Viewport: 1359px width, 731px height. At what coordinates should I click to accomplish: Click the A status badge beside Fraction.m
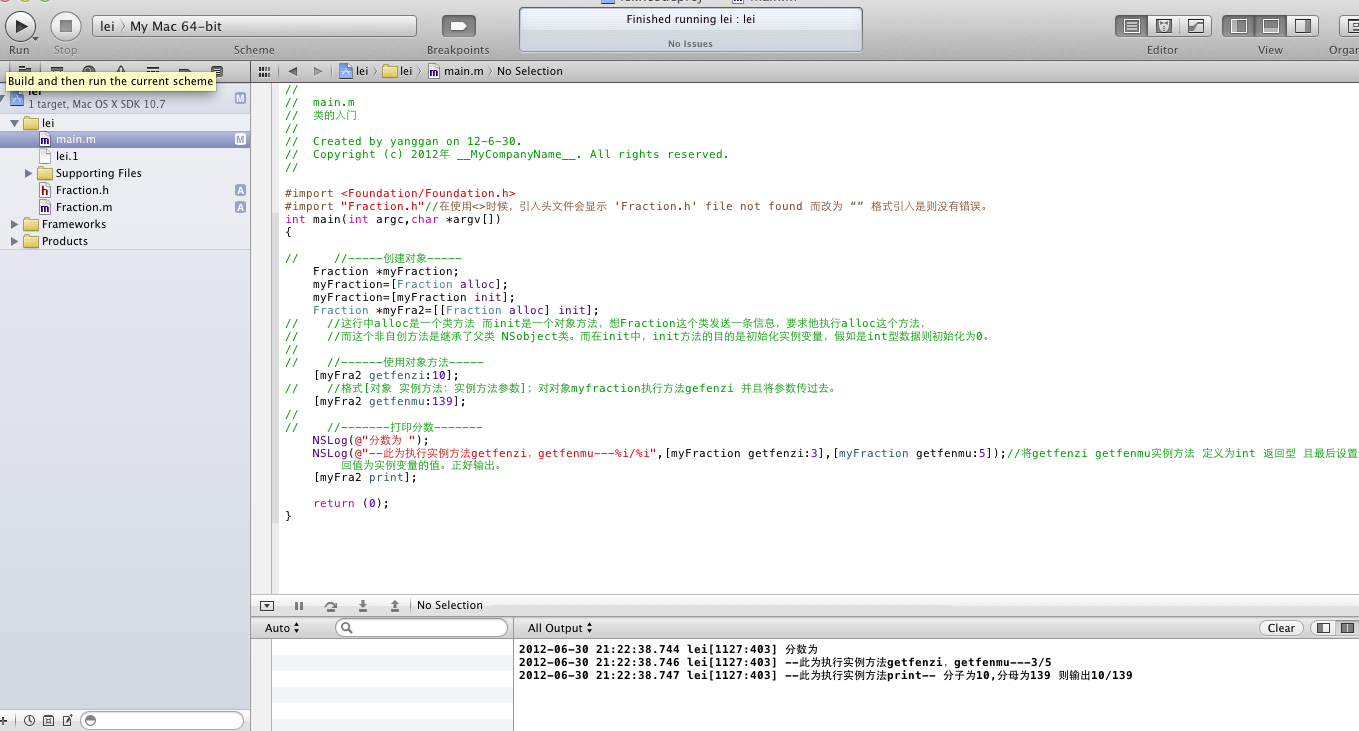(240, 207)
